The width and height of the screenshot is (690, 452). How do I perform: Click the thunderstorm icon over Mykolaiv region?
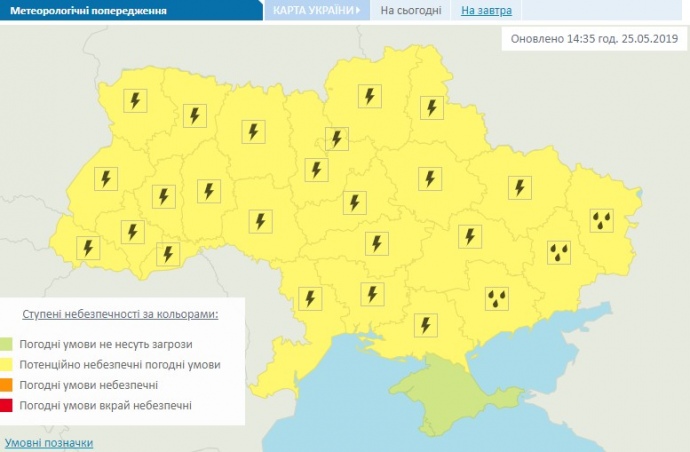(372, 293)
